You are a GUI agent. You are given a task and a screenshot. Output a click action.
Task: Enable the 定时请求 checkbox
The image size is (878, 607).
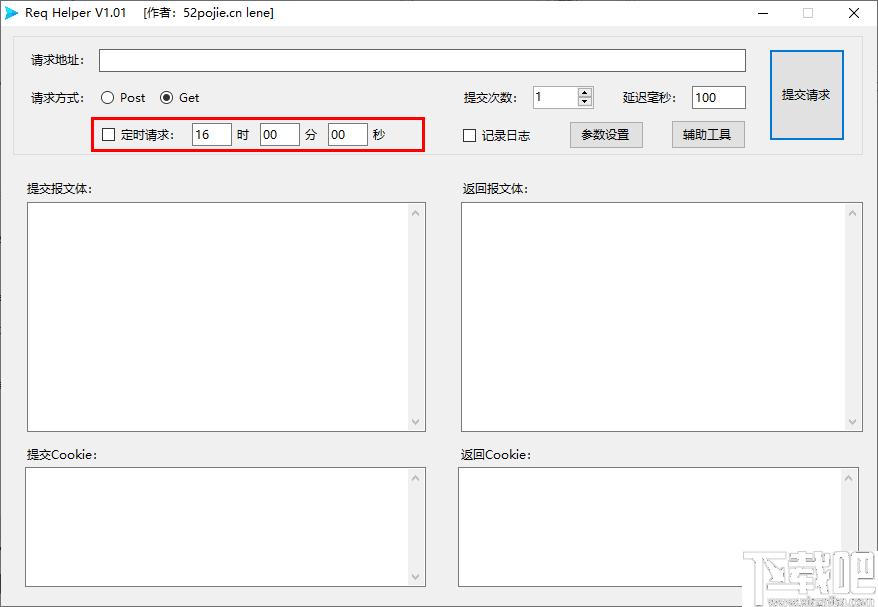click(109, 134)
